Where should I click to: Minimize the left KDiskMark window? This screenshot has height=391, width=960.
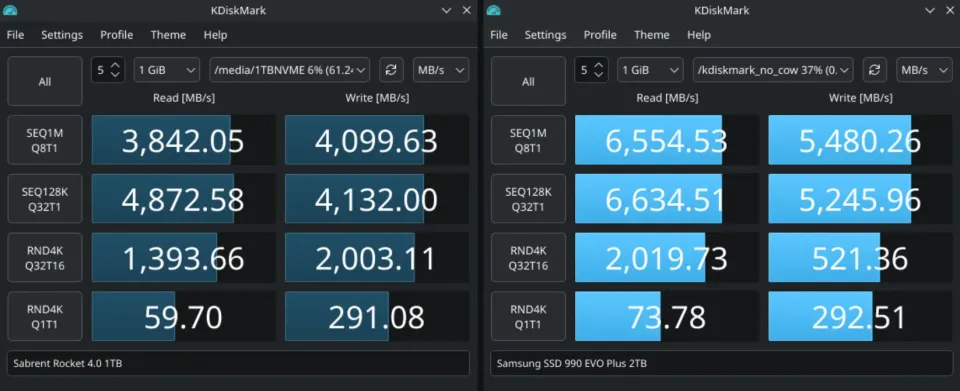[447, 10]
